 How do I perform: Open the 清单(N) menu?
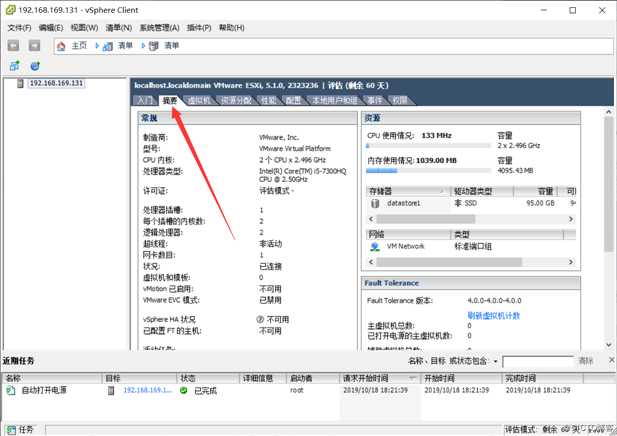pos(119,28)
